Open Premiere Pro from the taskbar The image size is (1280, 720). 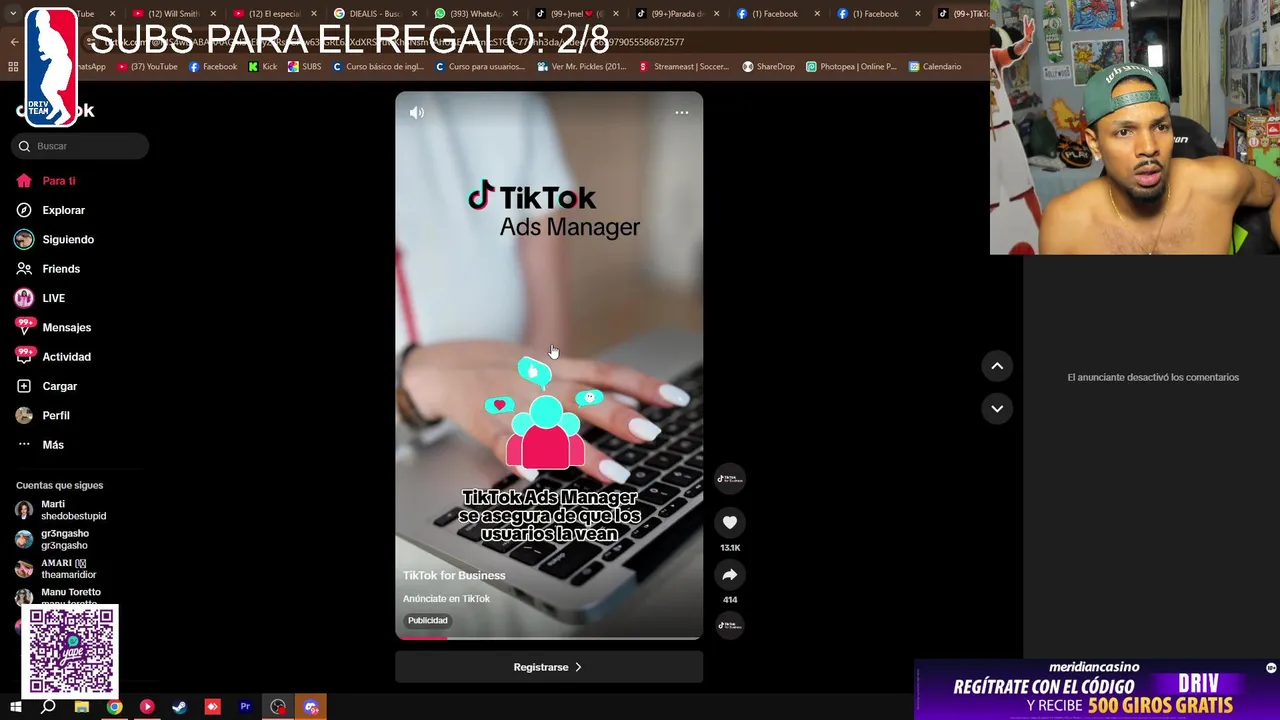[x=245, y=707]
